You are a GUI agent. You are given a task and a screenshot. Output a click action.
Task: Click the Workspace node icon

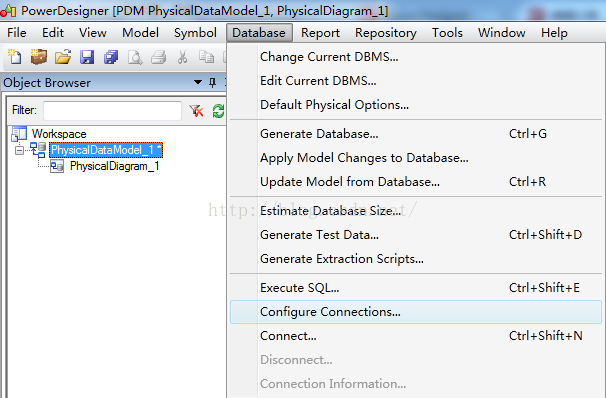click(x=19, y=134)
